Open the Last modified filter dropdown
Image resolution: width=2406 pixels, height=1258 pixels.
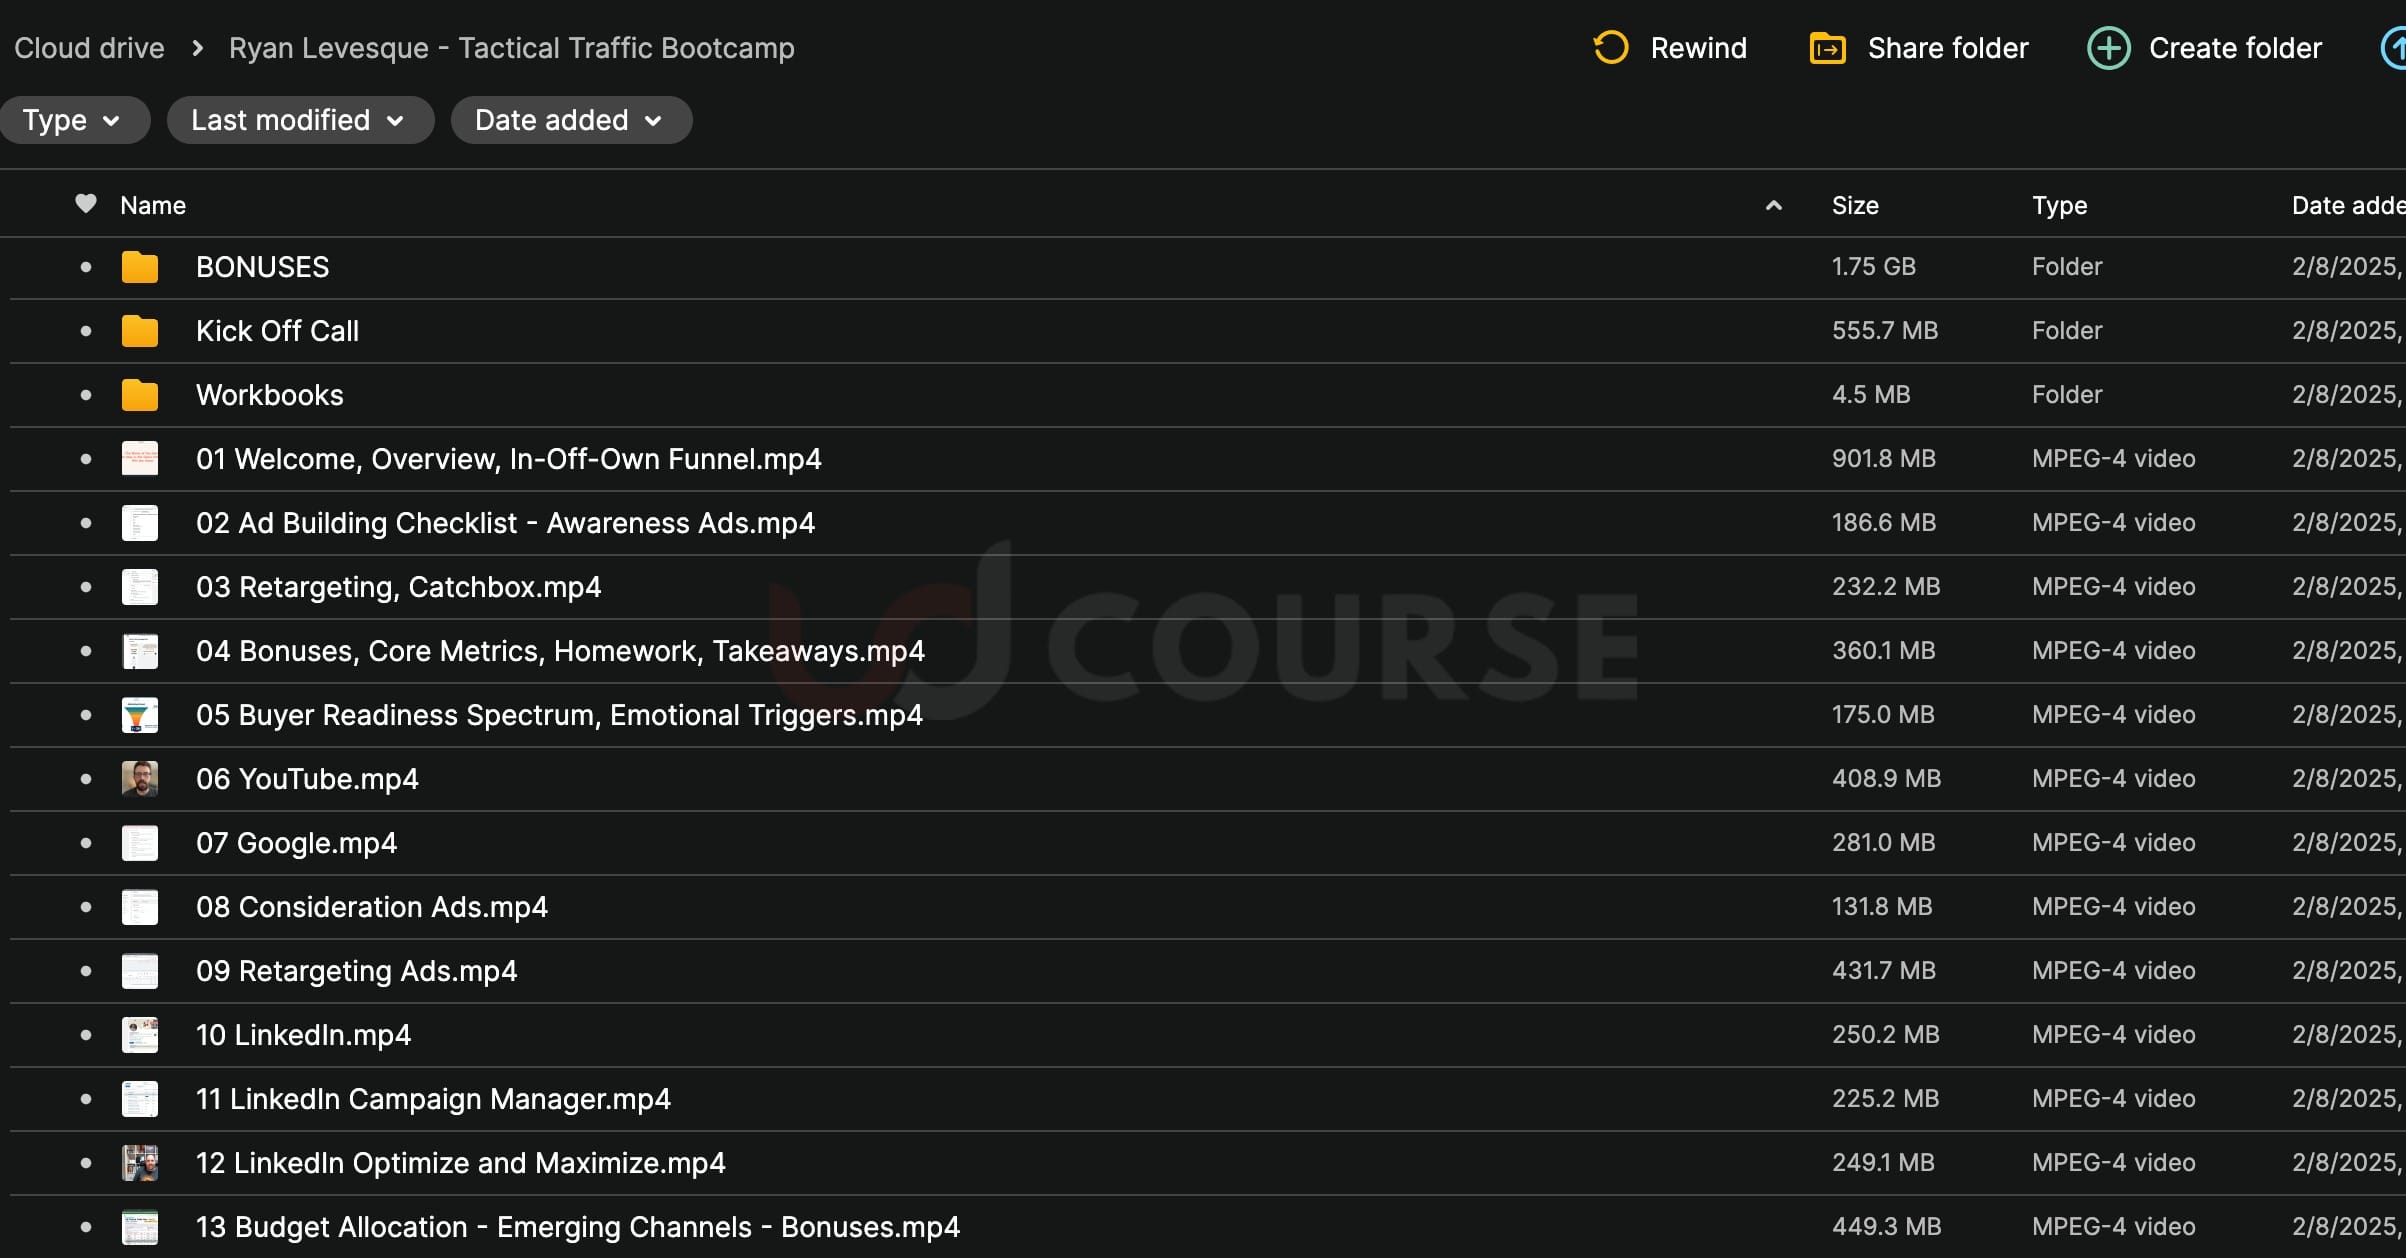[298, 120]
